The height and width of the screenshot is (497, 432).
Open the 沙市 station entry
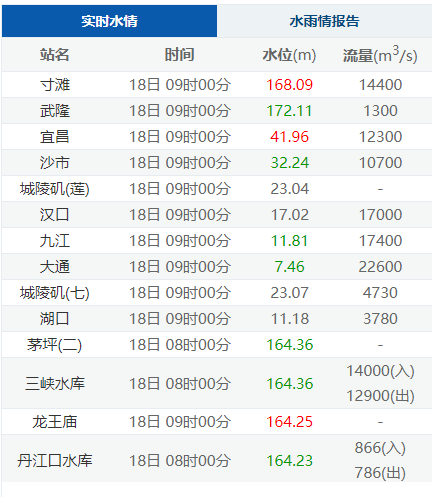[x=55, y=163]
